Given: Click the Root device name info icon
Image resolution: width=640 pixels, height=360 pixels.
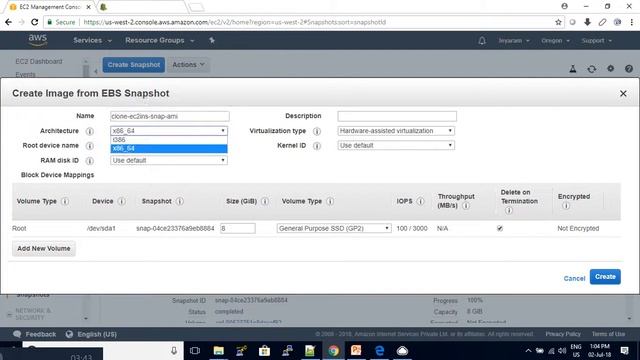Looking at the screenshot, I should (89, 146).
